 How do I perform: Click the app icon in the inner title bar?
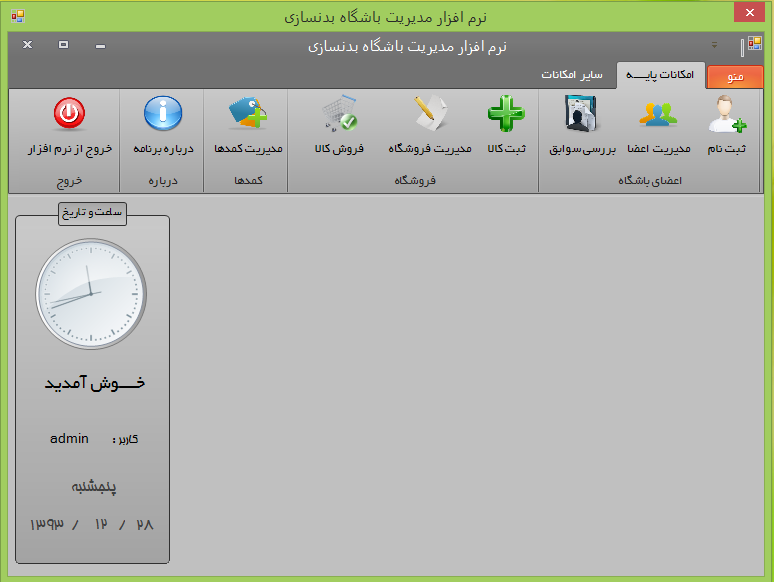pyautogui.click(x=751, y=46)
